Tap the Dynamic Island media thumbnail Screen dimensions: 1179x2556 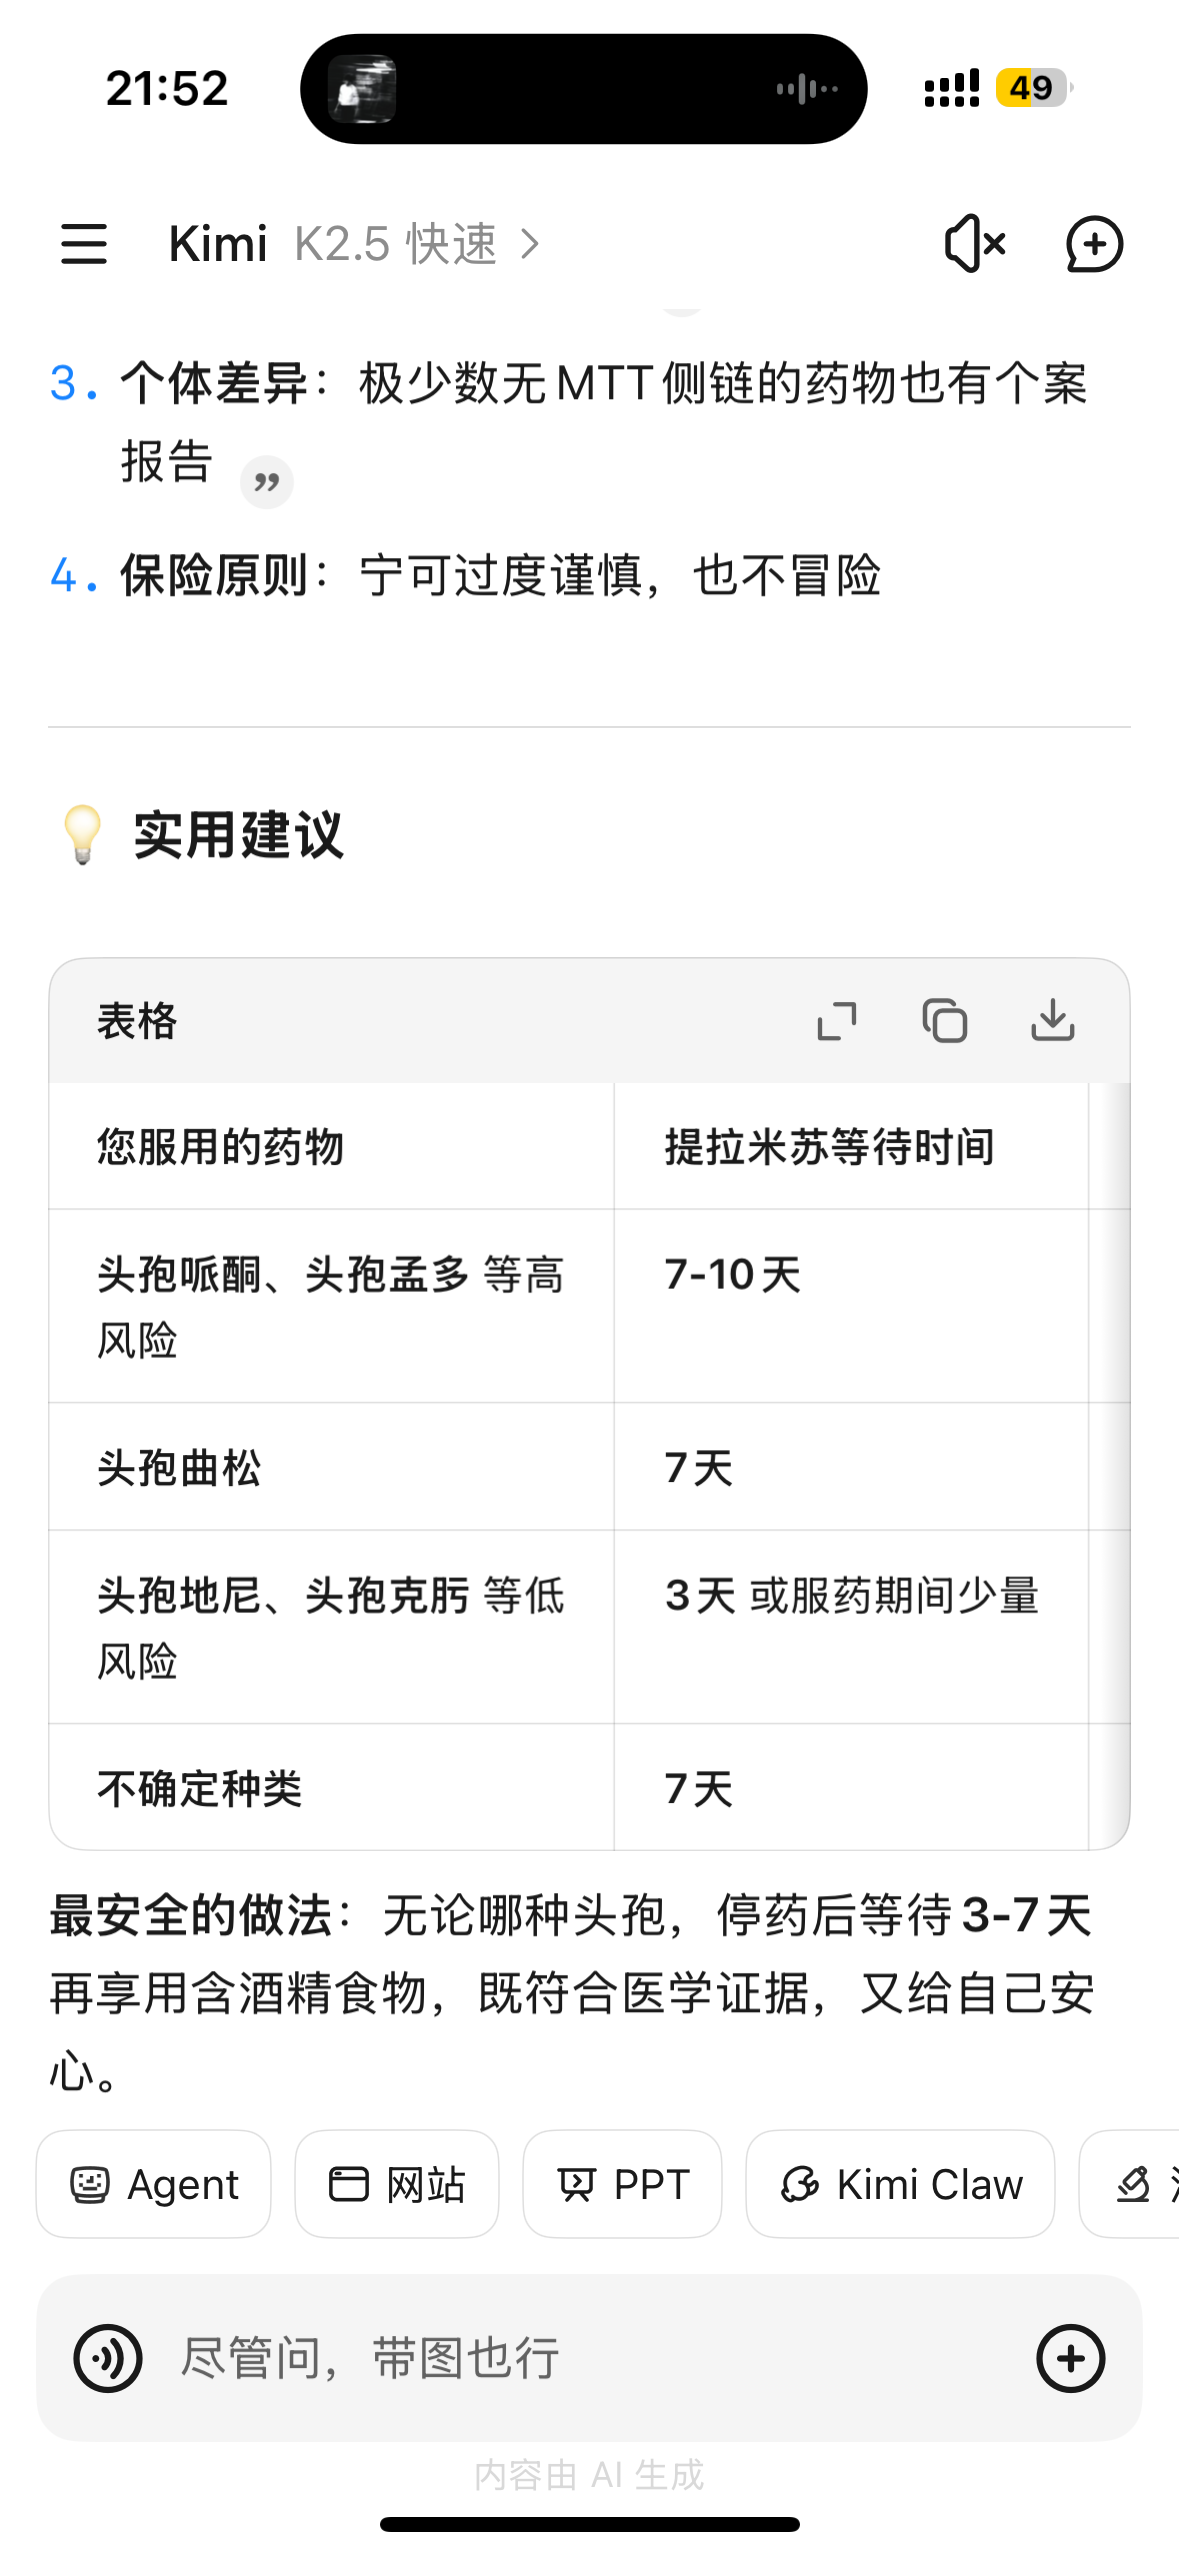[362, 89]
